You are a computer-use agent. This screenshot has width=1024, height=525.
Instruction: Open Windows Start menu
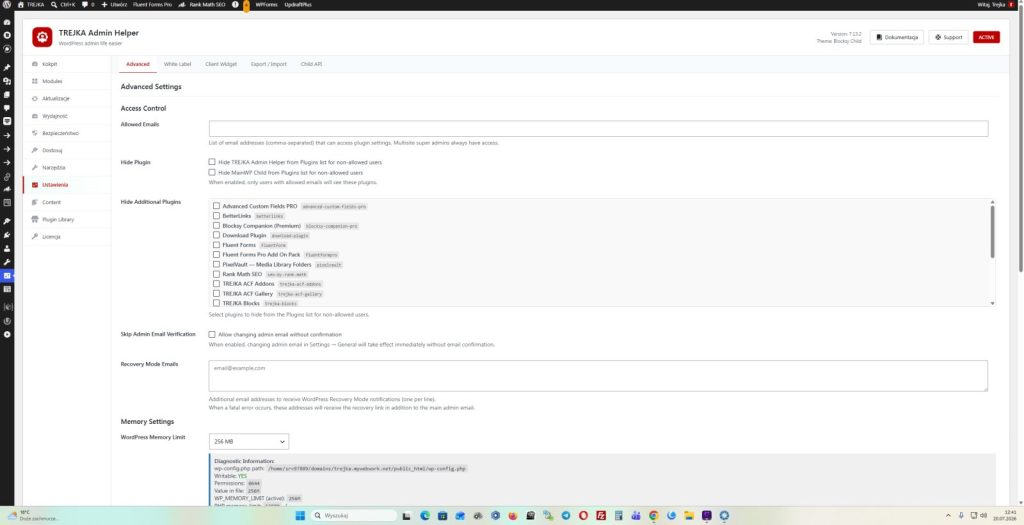coord(300,515)
